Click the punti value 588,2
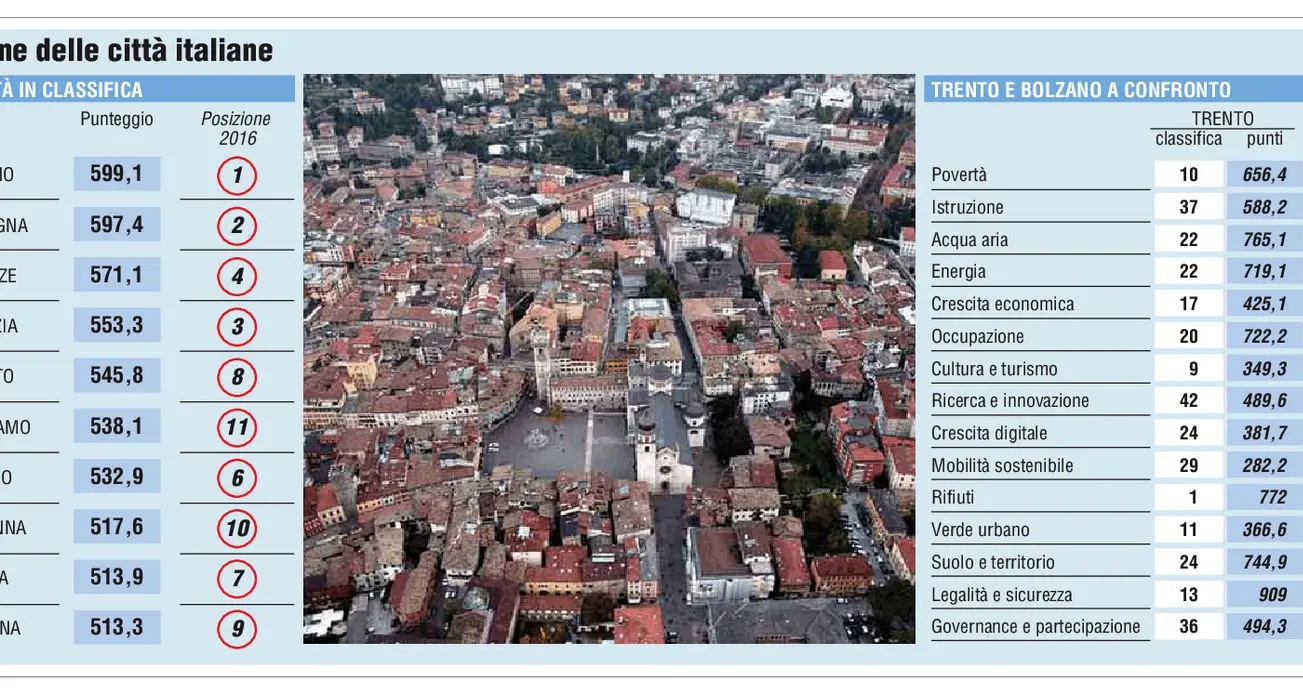Screen dimensions: 1303x697 pos(1265,207)
